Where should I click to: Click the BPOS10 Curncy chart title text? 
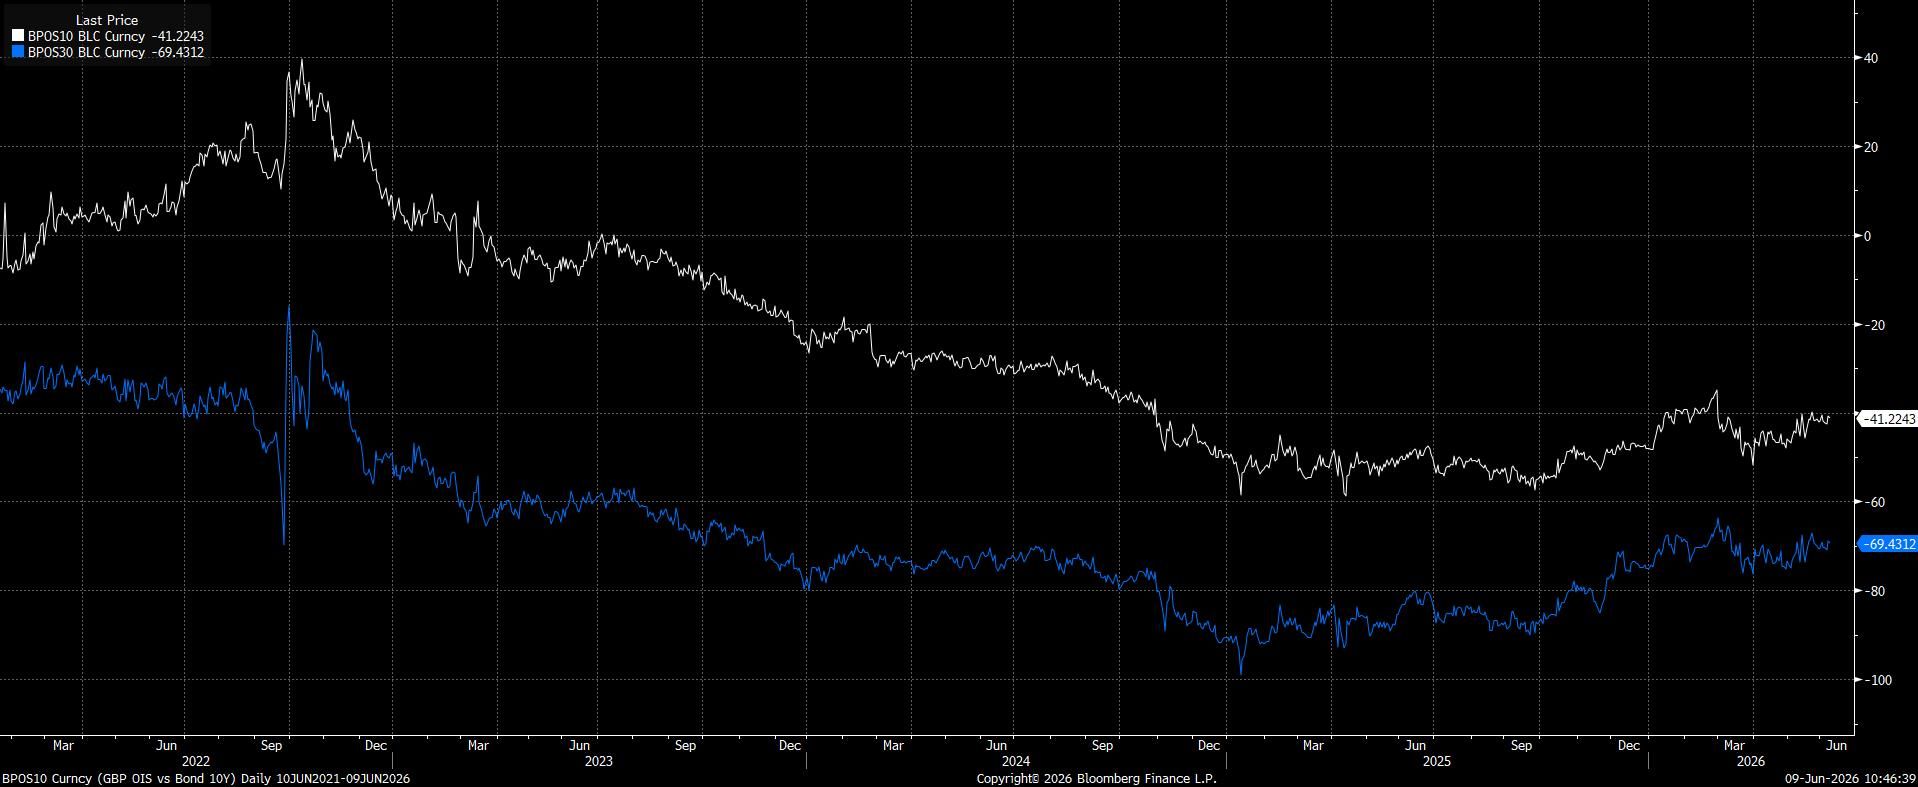click(x=206, y=778)
